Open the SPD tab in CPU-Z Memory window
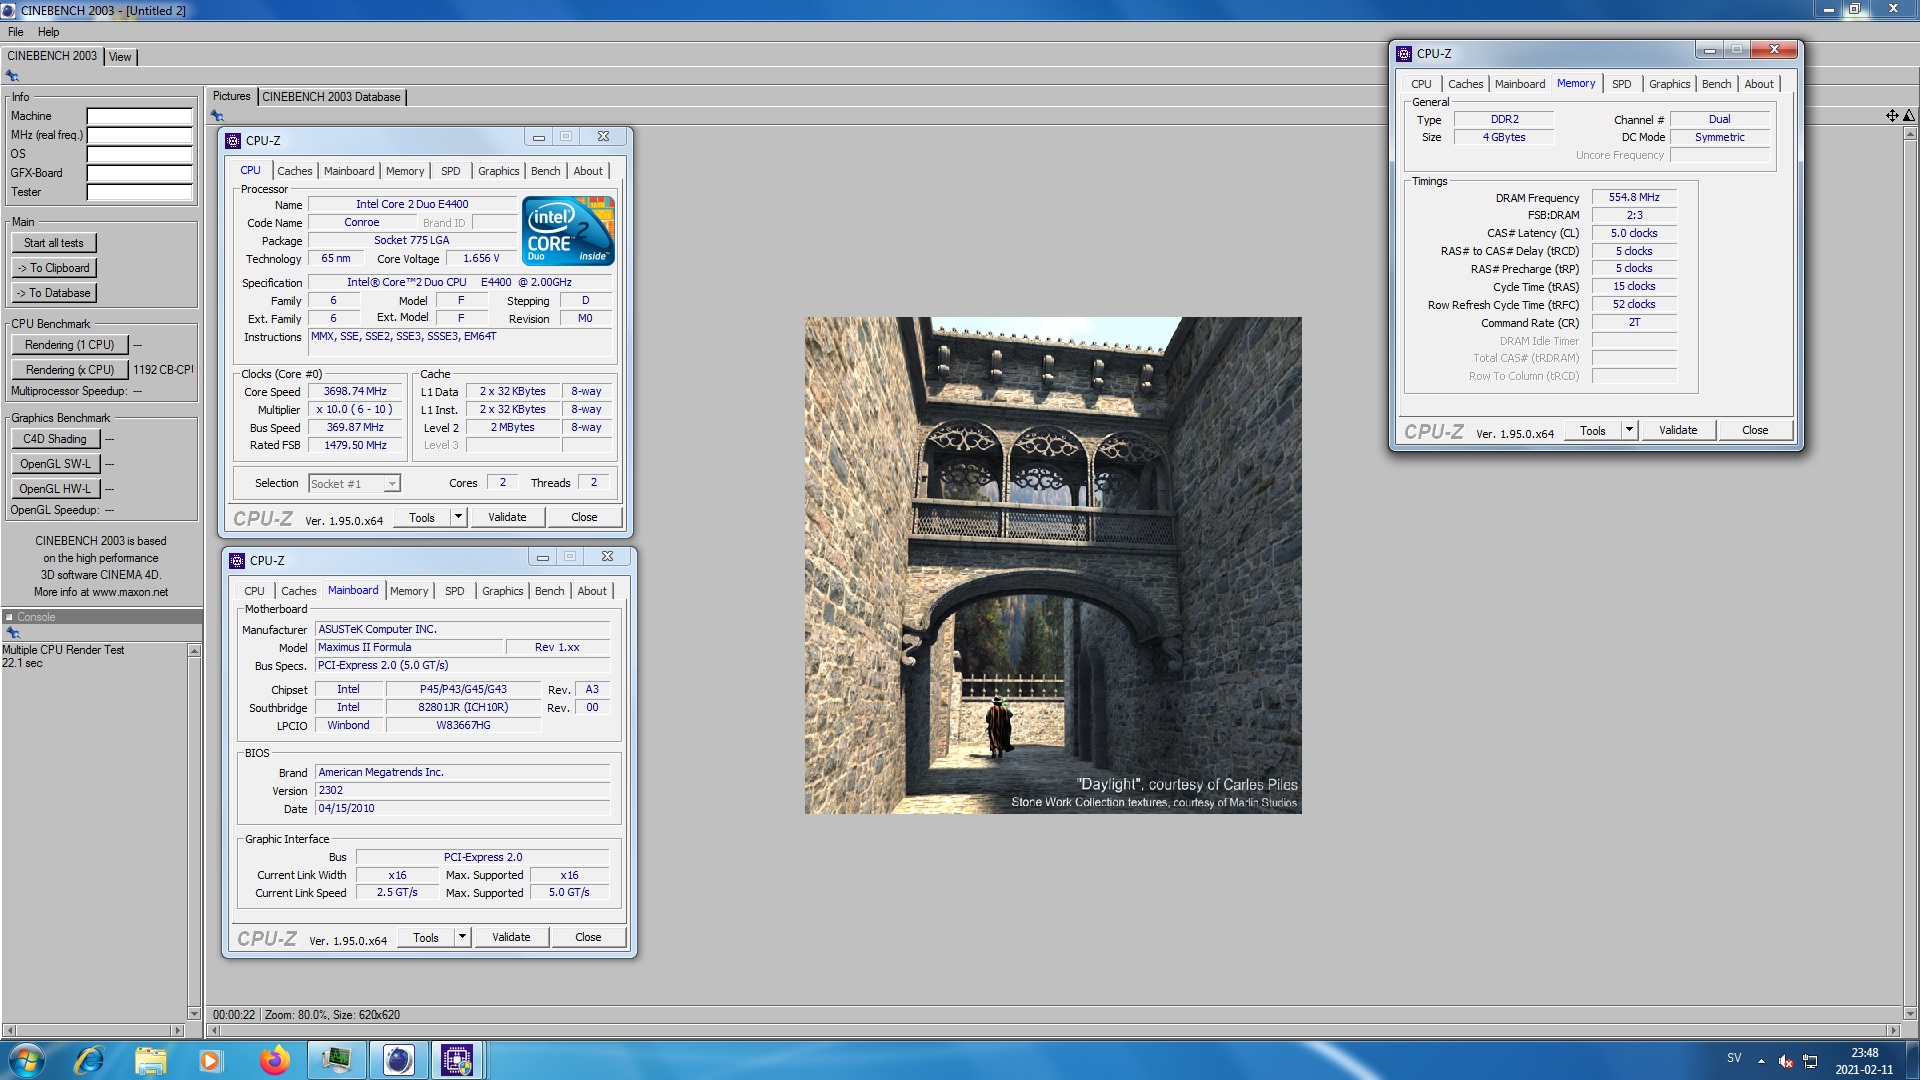The image size is (1920, 1080). (1621, 84)
